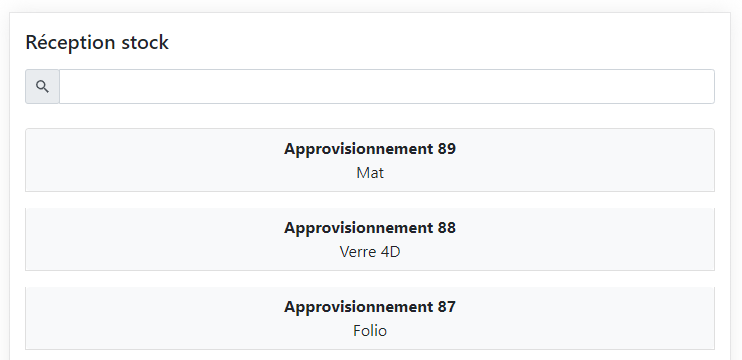This screenshot has height=360, width=742.
Task: Open the Approvisionnement 87 entry
Action: click(x=370, y=318)
